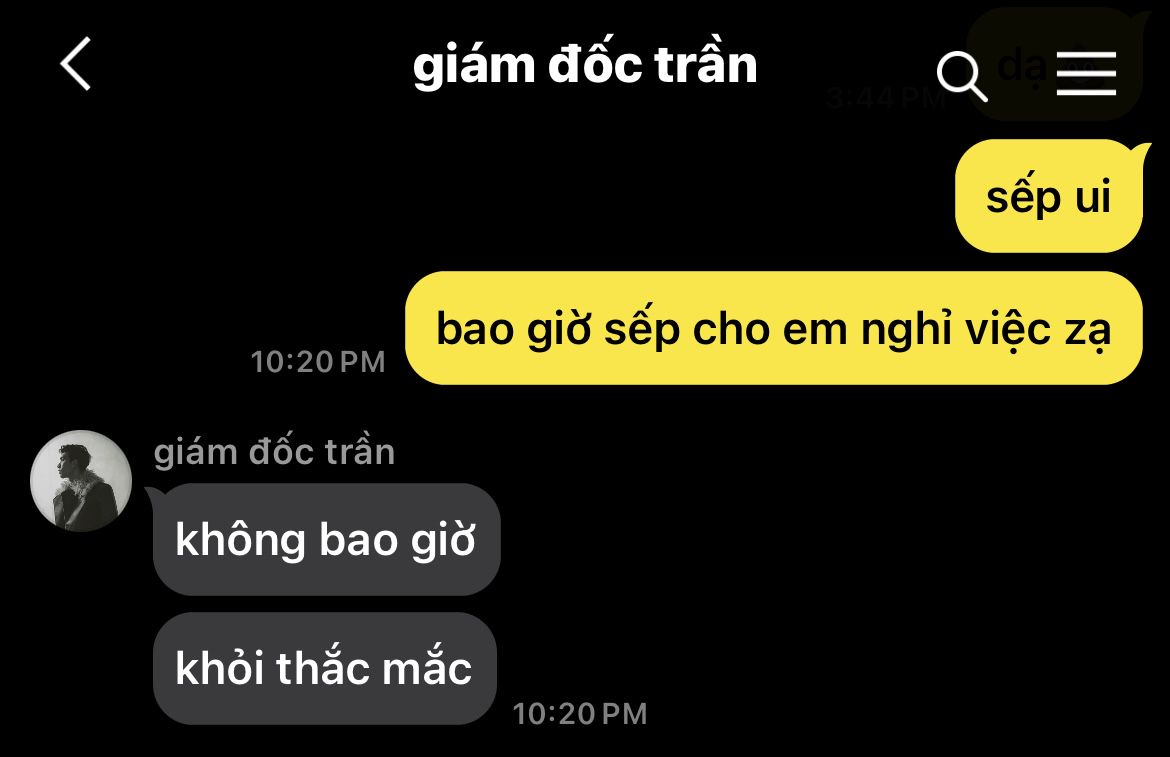Viewport: 1170px width, 757px height.
Task: Tap the chat title giám đốc trần
Action: coord(585,65)
